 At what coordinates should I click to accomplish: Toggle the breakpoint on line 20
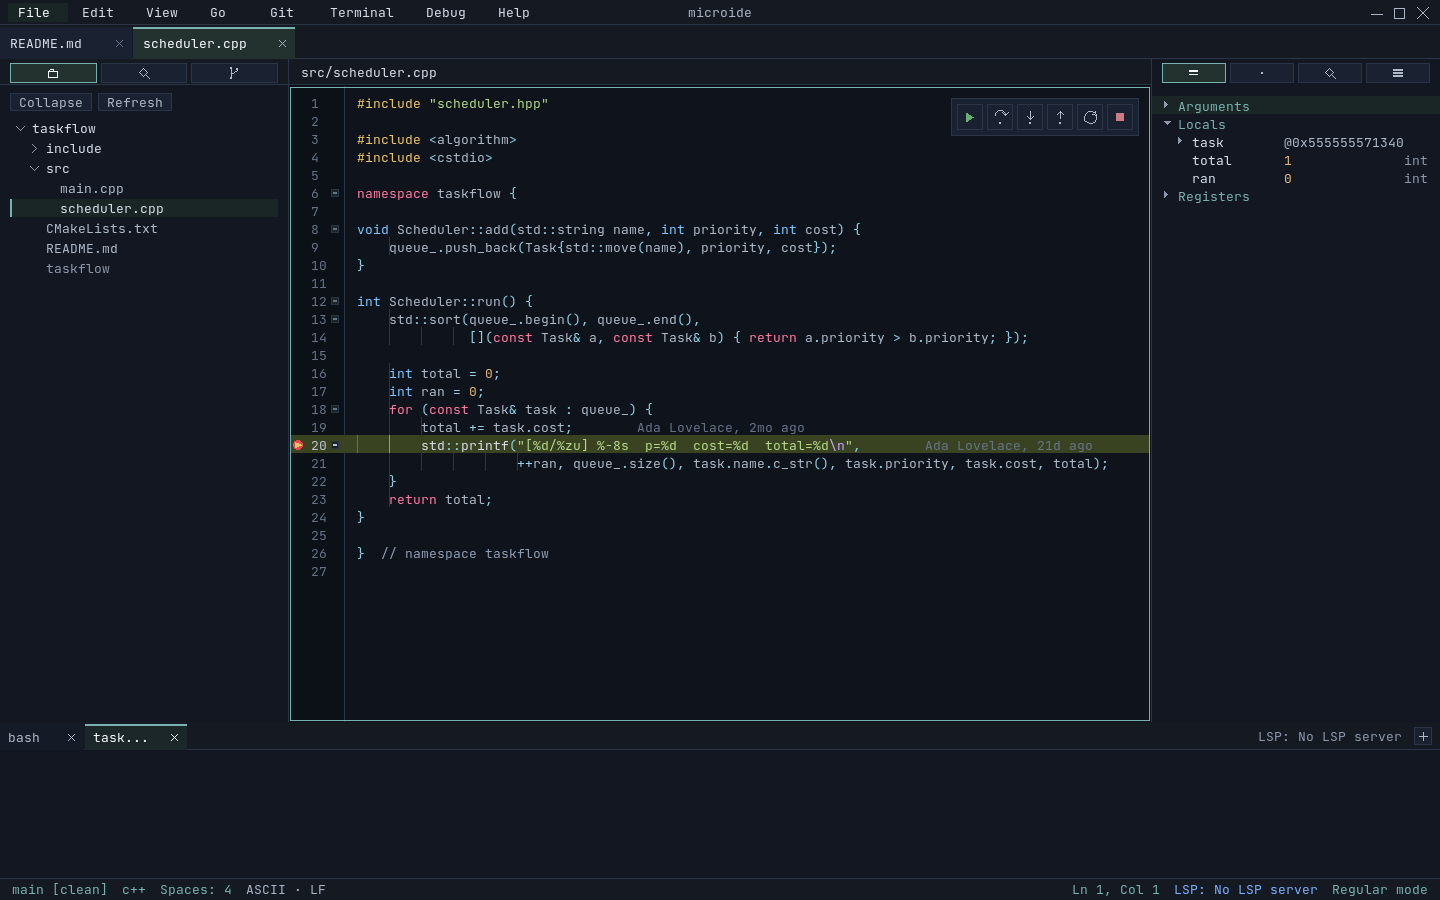(298, 445)
